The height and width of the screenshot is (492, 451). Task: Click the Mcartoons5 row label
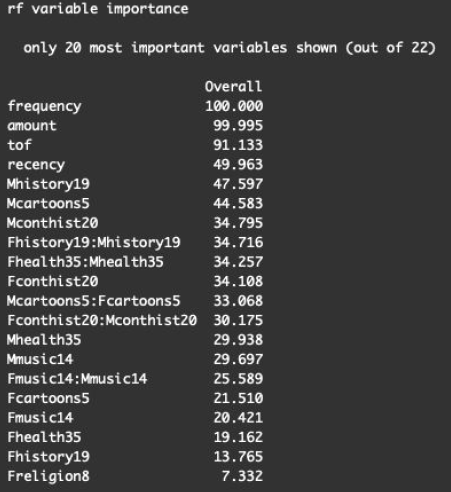coord(48,203)
